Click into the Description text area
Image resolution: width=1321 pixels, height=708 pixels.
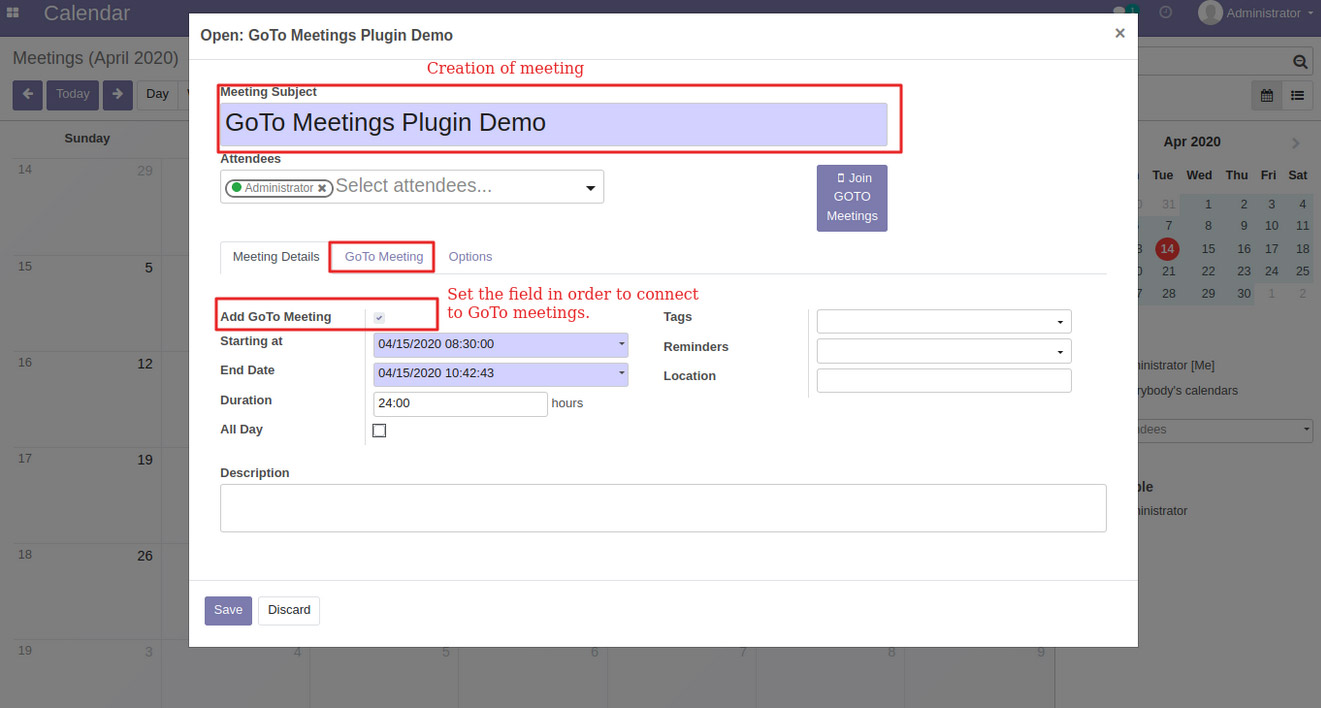point(663,508)
